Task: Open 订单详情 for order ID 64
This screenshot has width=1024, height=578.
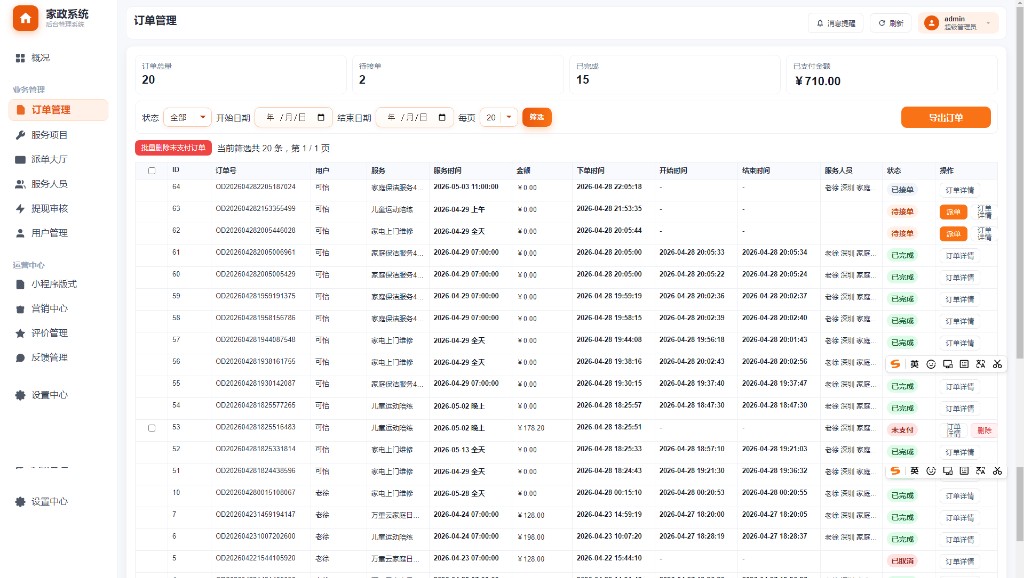Action: click(959, 190)
